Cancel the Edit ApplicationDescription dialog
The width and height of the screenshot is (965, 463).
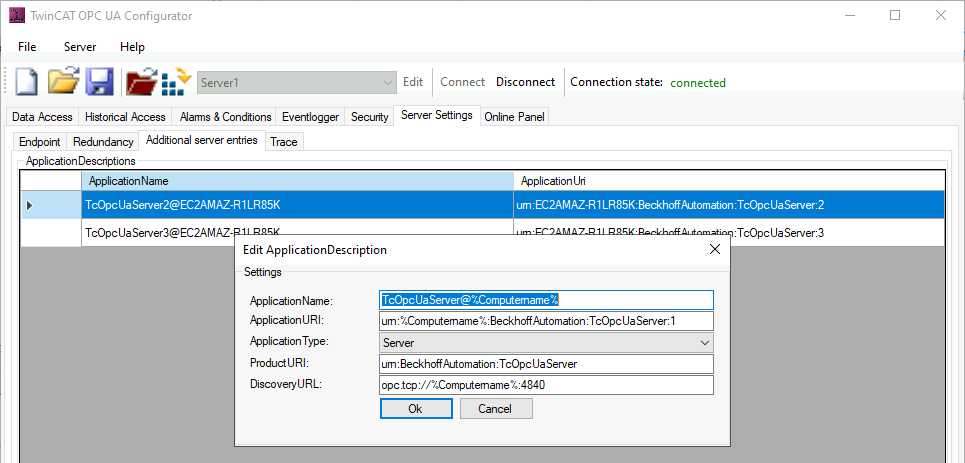point(495,409)
